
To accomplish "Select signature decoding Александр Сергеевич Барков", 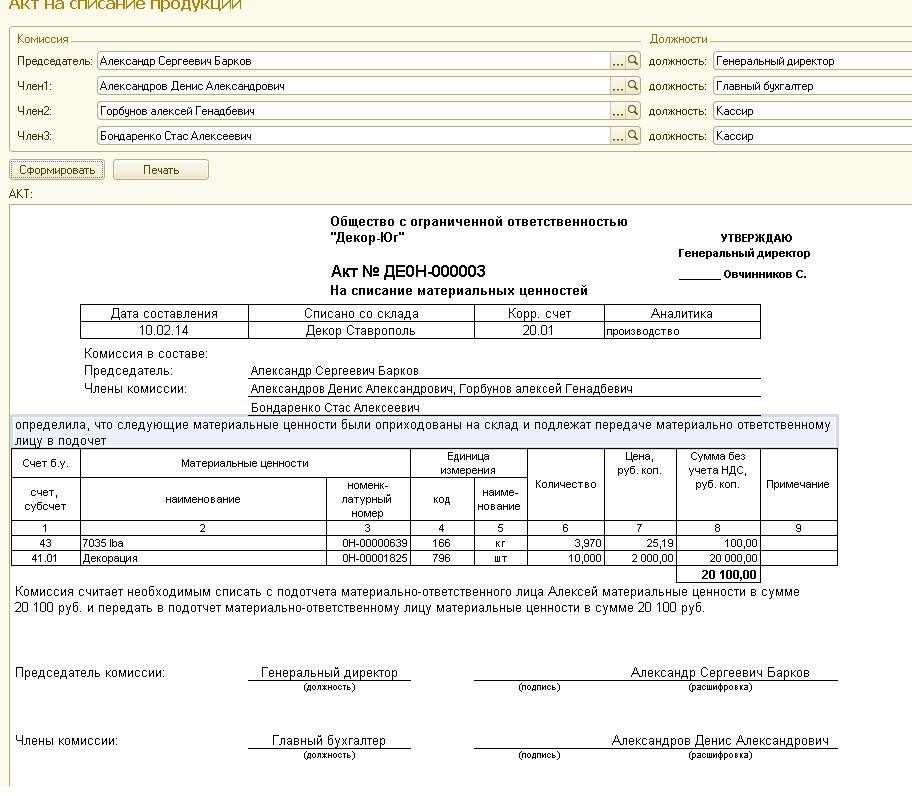I will point(720,672).
